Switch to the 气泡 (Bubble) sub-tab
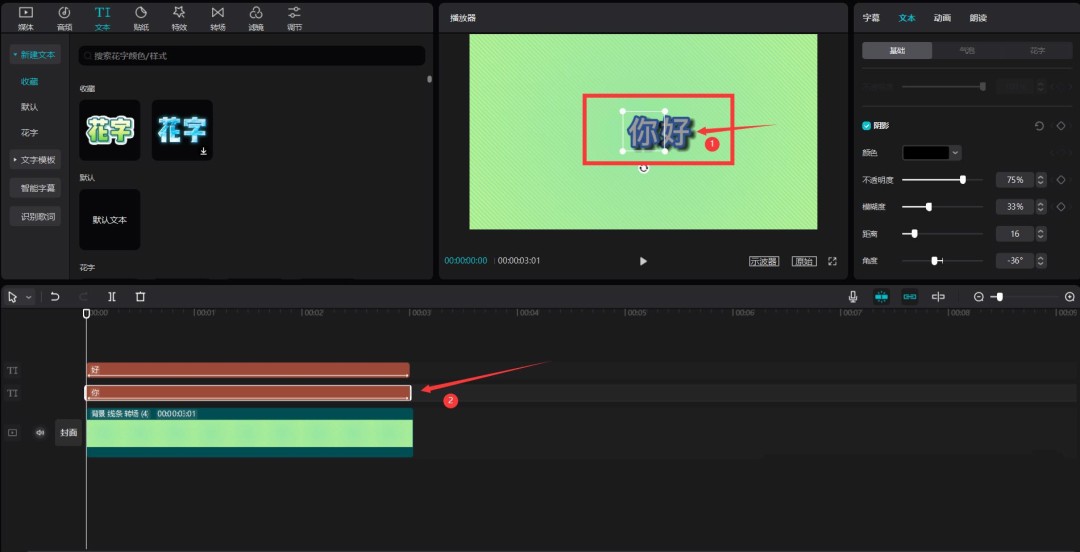The height and width of the screenshot is (552, 1080). click(967, 50)
